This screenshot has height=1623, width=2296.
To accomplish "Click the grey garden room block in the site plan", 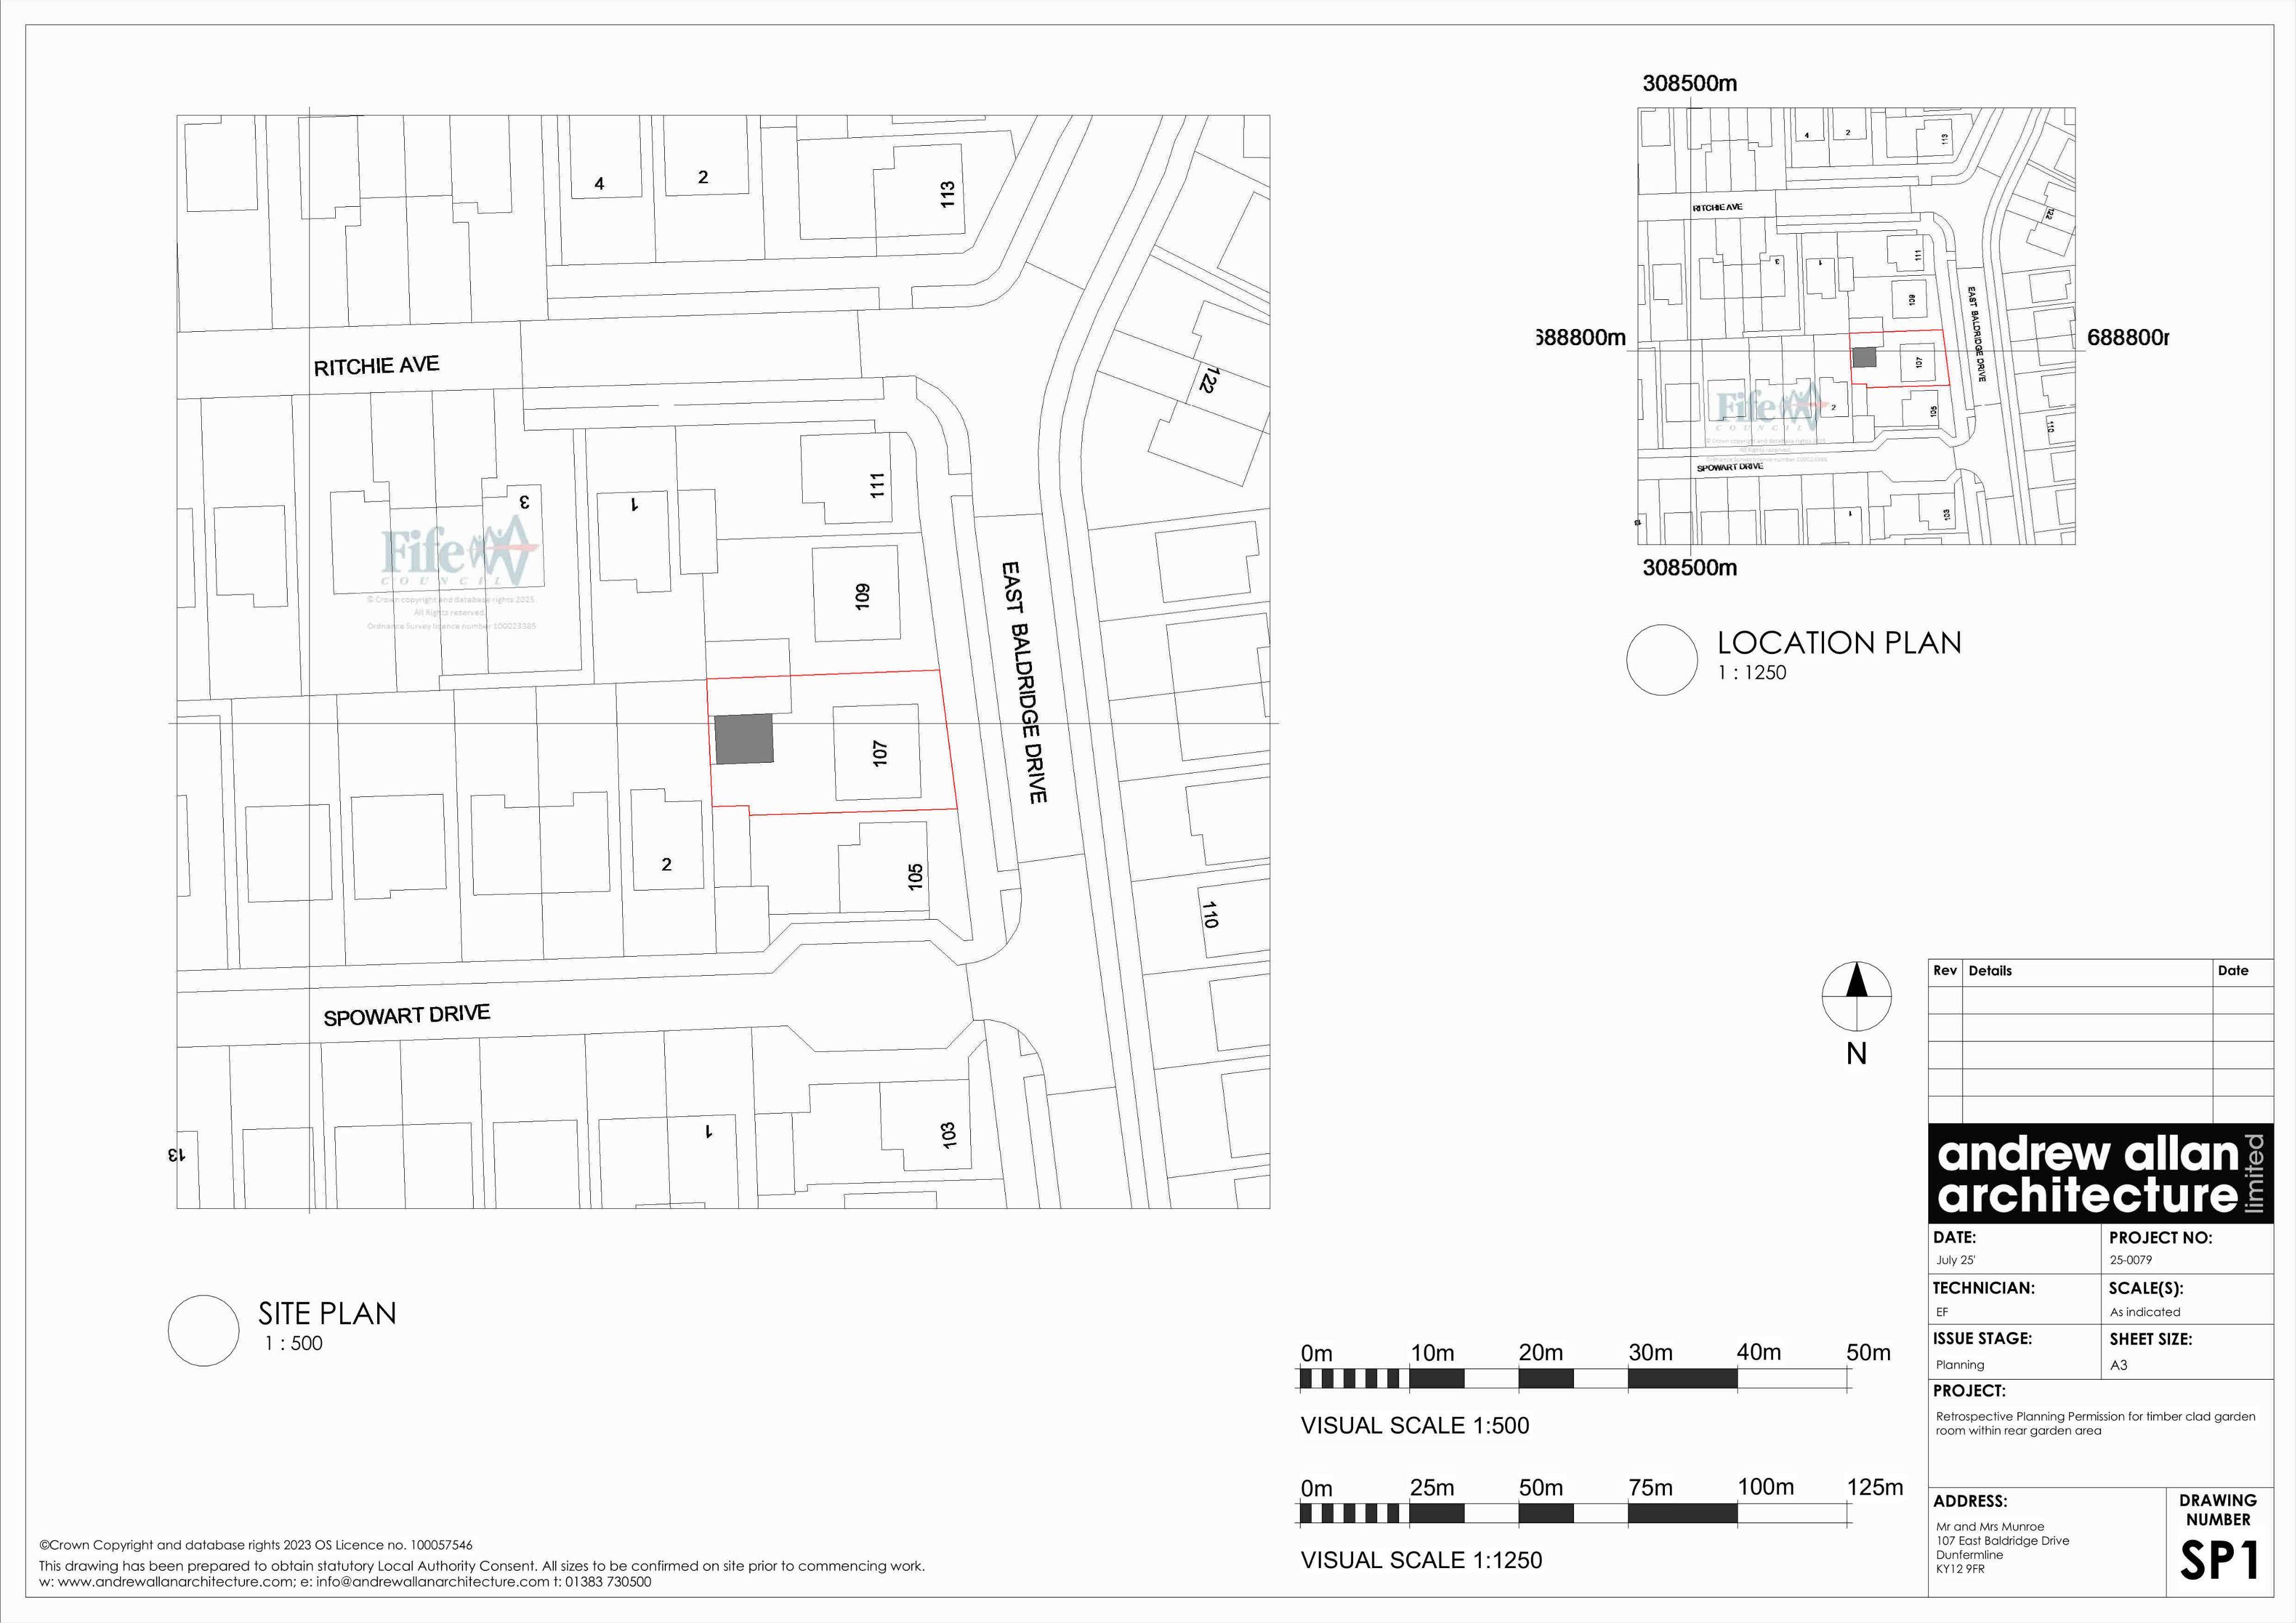I will point(744,739).
